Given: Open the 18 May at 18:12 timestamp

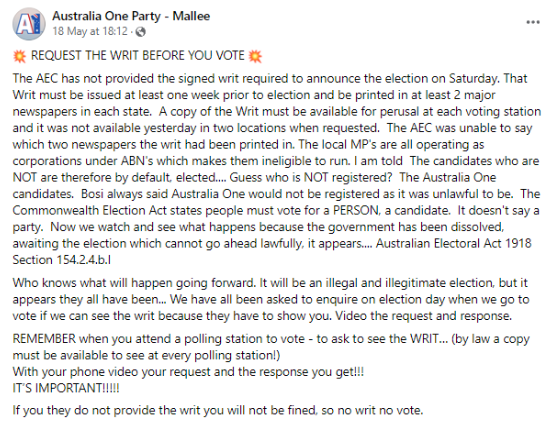Looking at the screenshot, I should pyautogui.click(x=90, y=32).
